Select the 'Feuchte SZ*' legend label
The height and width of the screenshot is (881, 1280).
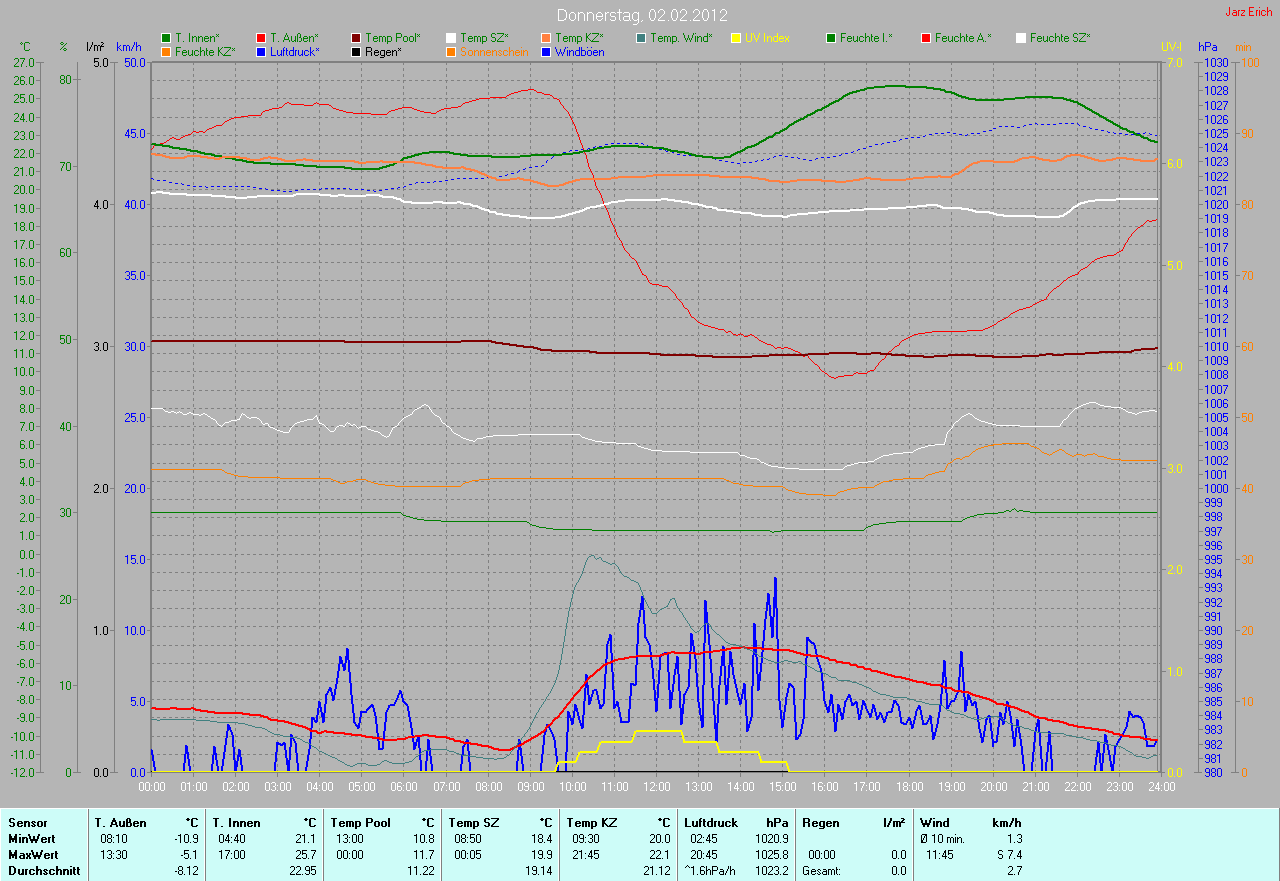[x=1060, y=38]
